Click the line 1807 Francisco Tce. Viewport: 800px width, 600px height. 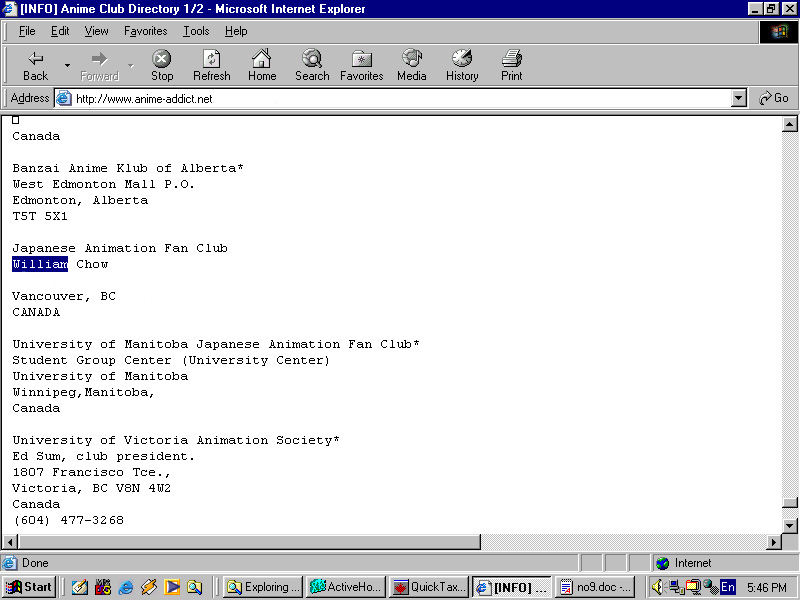click(91, 472)
